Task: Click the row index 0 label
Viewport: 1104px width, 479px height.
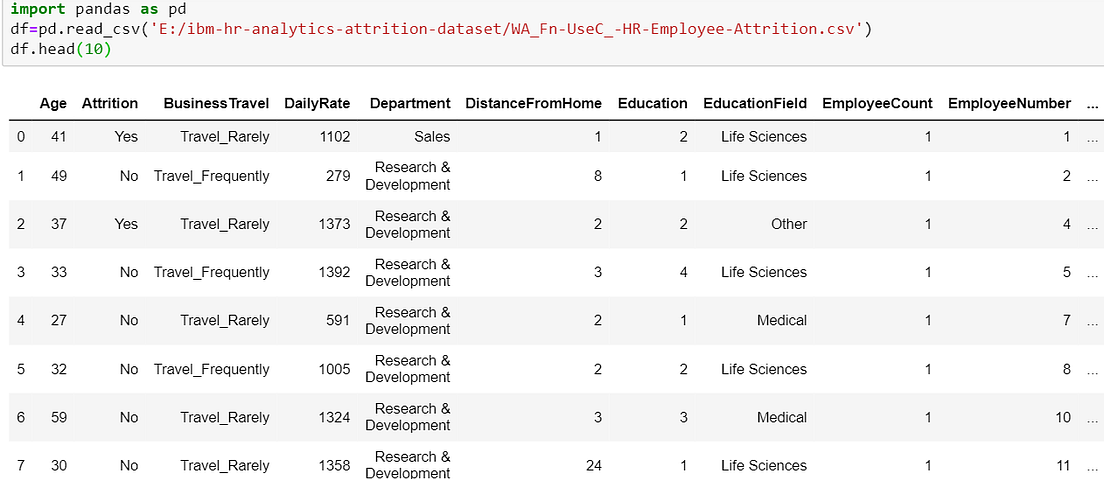Action: pyautogui.click(x=21, y=137)
